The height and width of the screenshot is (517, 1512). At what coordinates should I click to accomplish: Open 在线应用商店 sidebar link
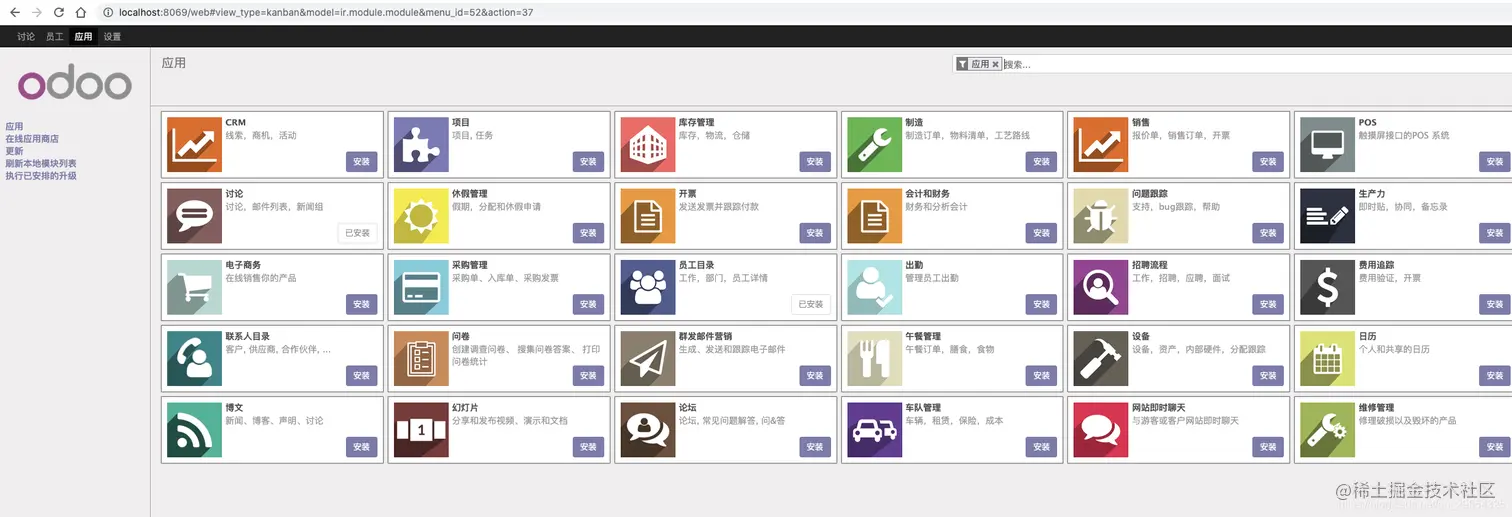point(32,139)
